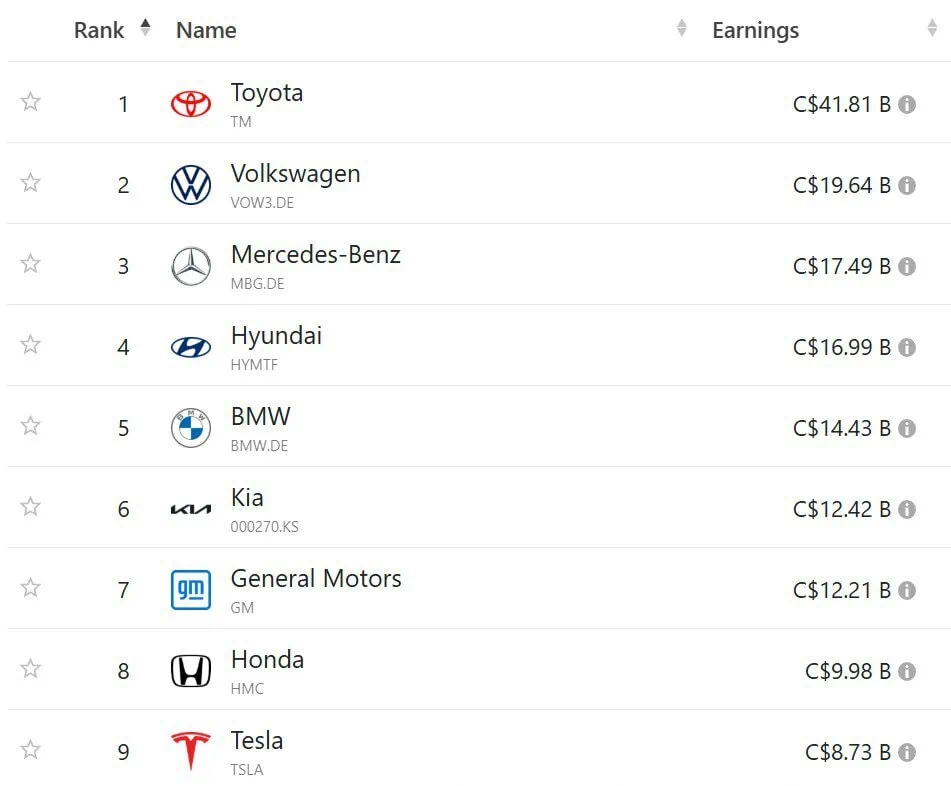Star Toyota as a favorite
951x786 pixels.
(31, 102)
